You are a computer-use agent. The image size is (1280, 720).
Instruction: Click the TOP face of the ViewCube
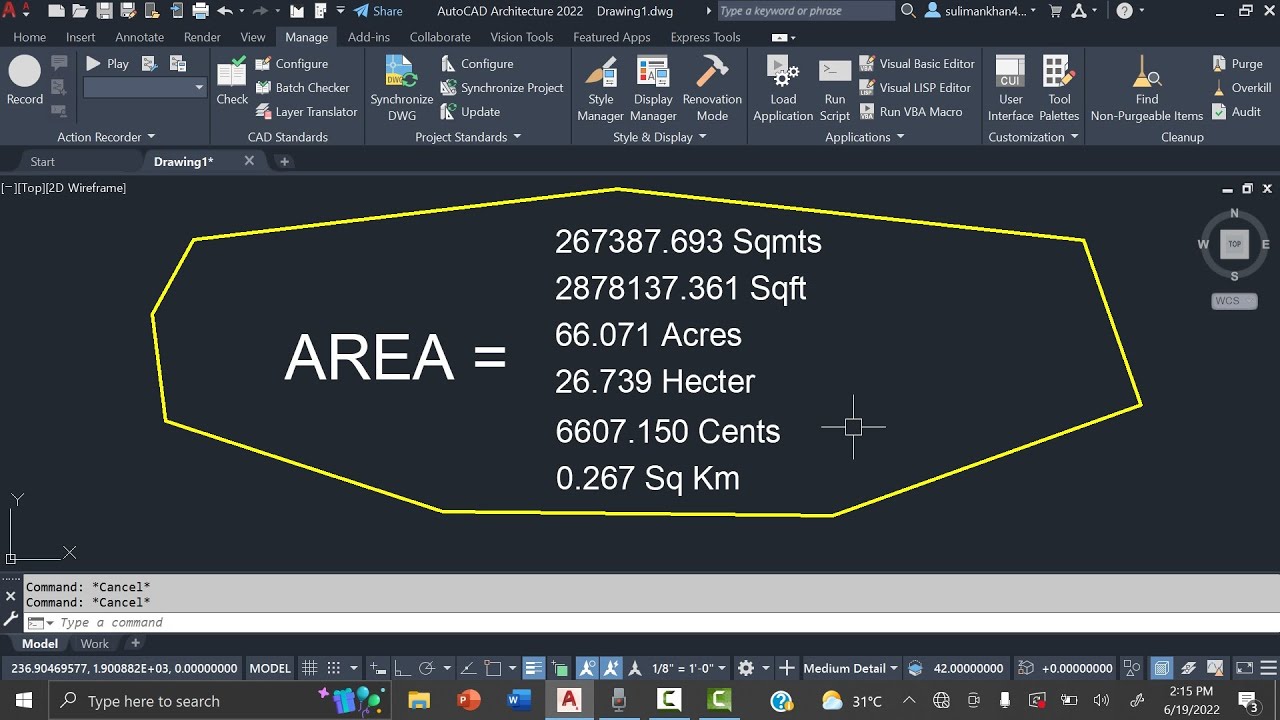click(x=1234, y=244)
